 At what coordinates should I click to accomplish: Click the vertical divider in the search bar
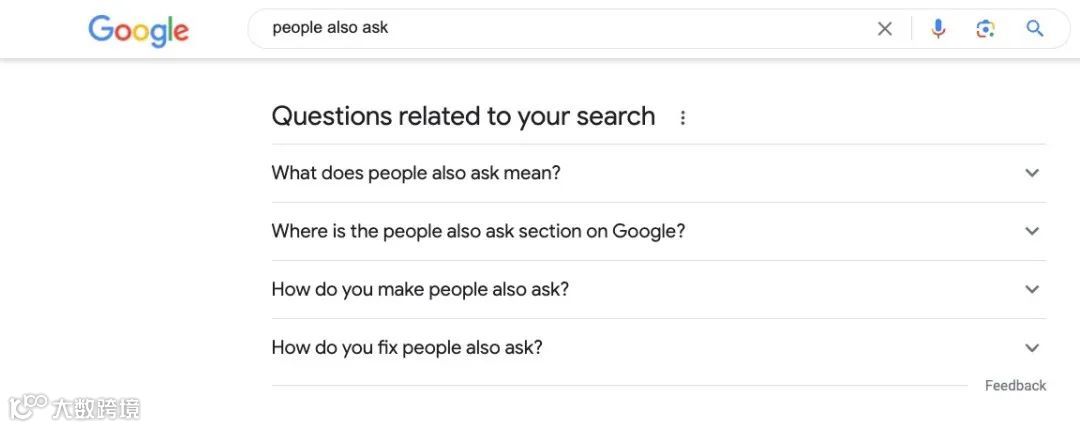(912, 29)
